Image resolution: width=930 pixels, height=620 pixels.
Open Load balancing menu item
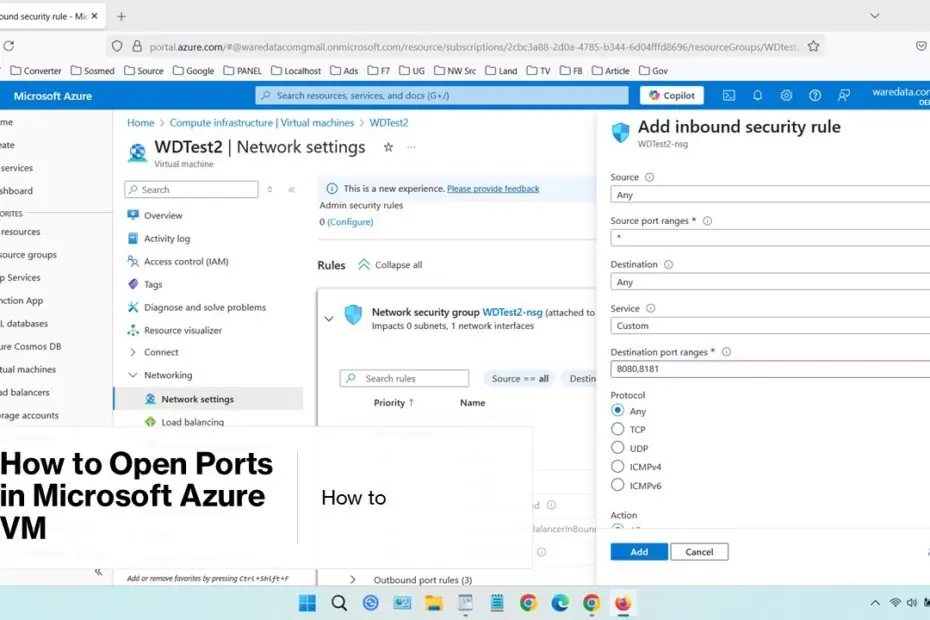point(192,422)
